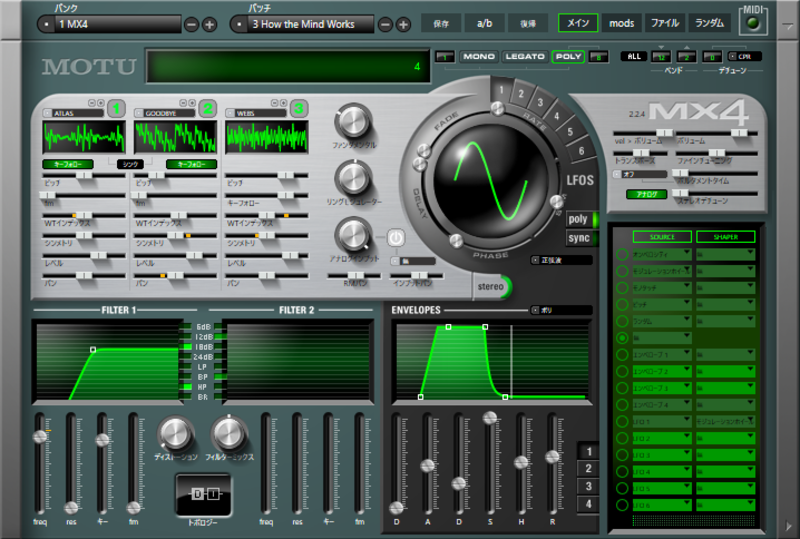The image size is (800, 539).
Task: Open patch dropdown 3 How the Mind Works
Action: point(303,24)
